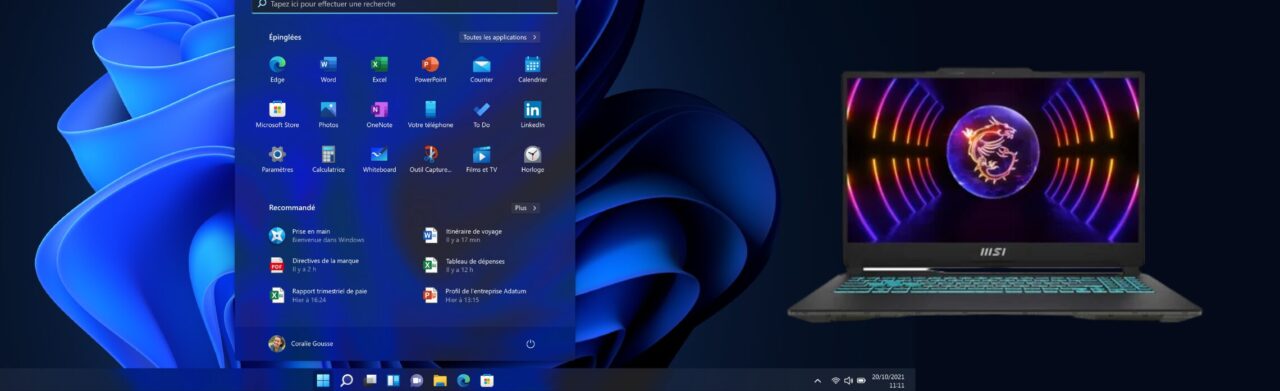This screenshot has height=391, width=1280.
Task: Show hidden tray icons chevron
Action: click(817, 381)
